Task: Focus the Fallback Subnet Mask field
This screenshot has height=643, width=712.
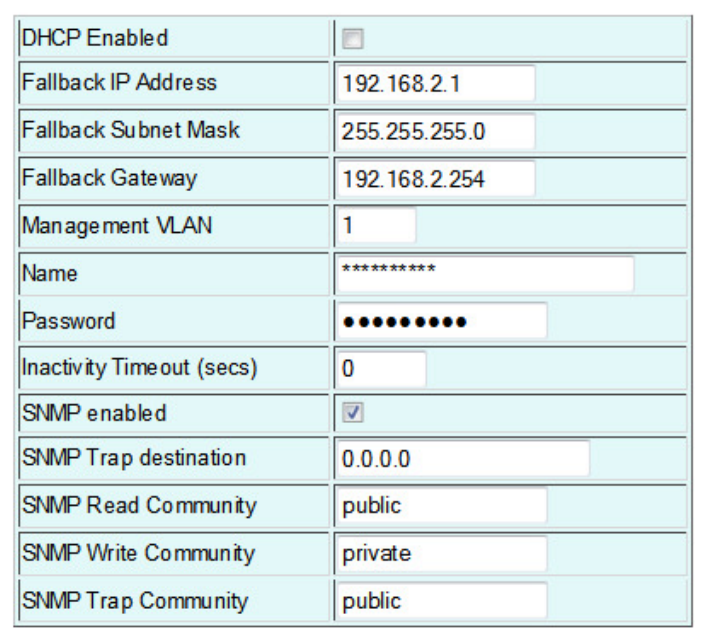Action: [435, 131]
